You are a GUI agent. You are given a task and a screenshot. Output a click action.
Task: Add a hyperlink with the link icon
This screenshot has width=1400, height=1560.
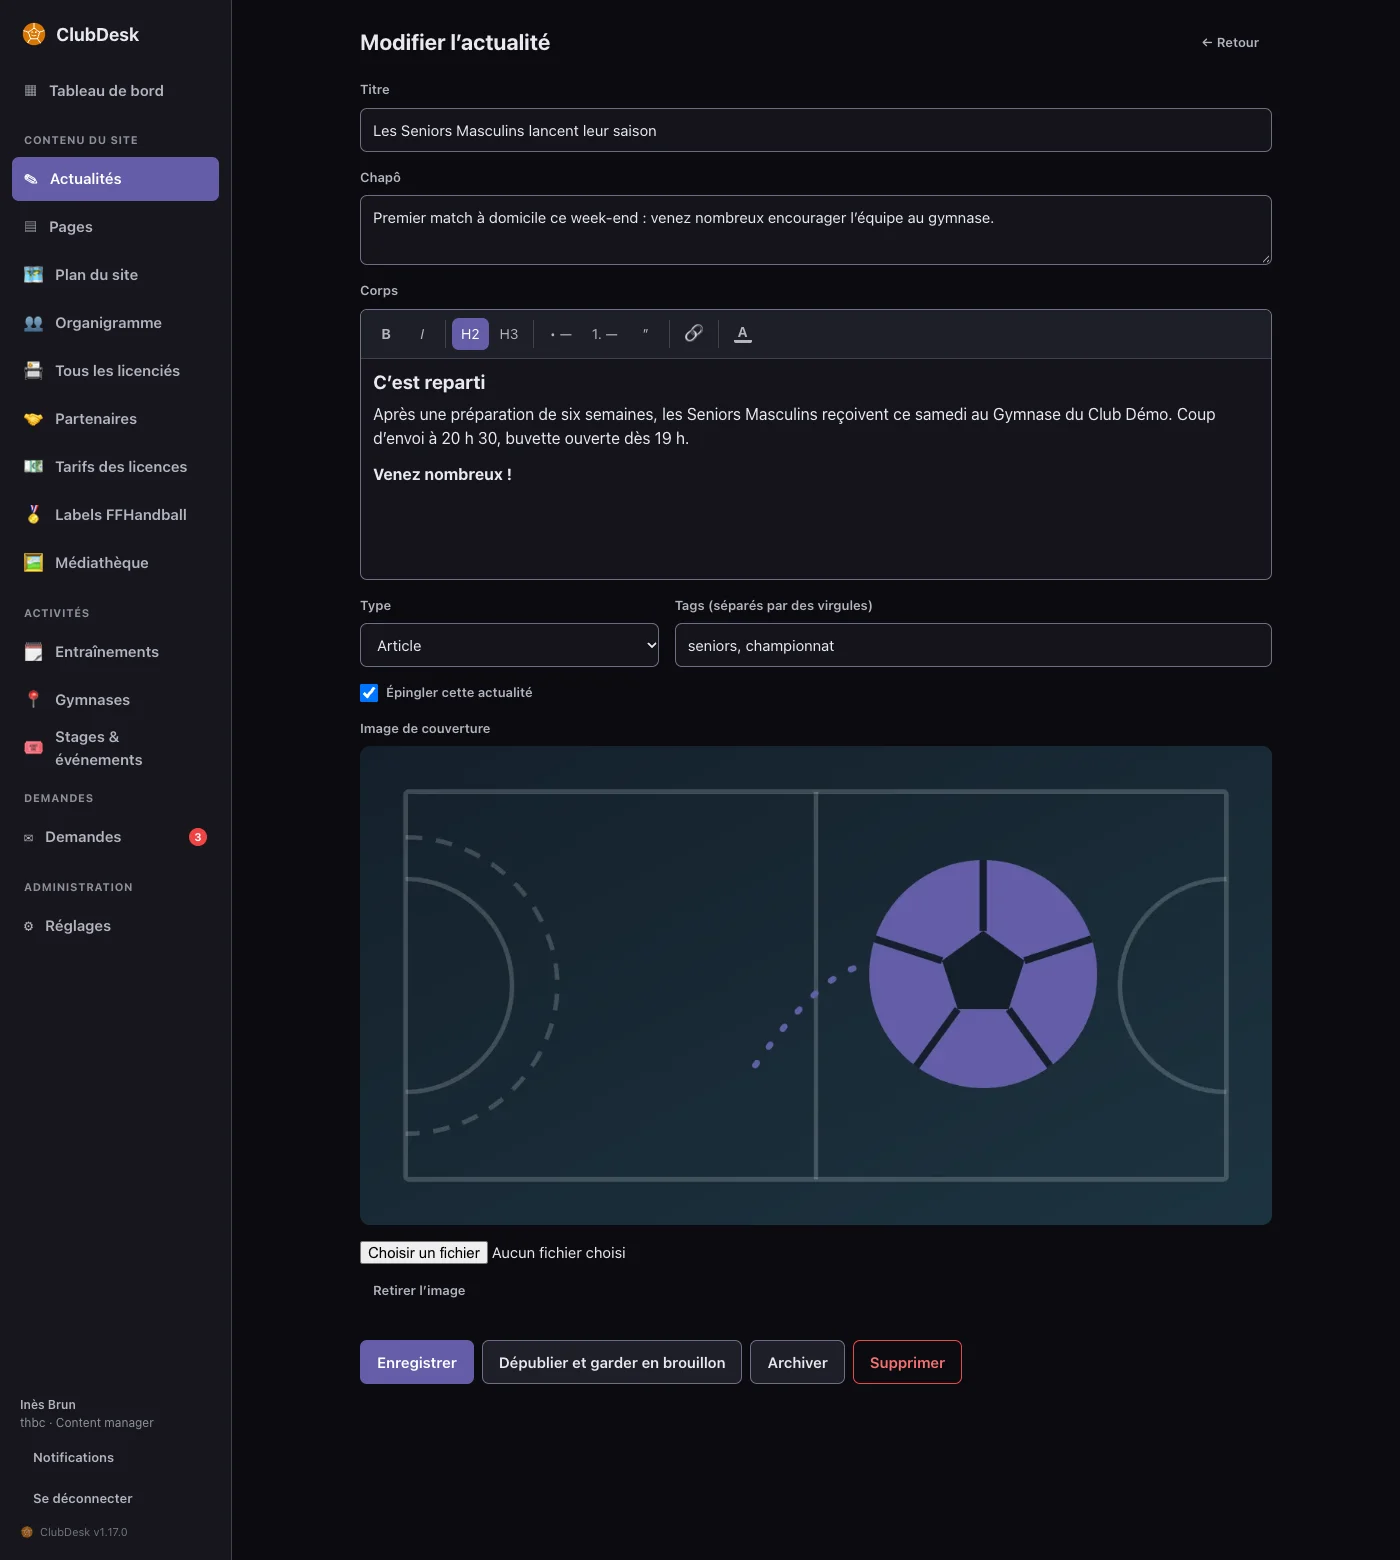pos(694,334)
